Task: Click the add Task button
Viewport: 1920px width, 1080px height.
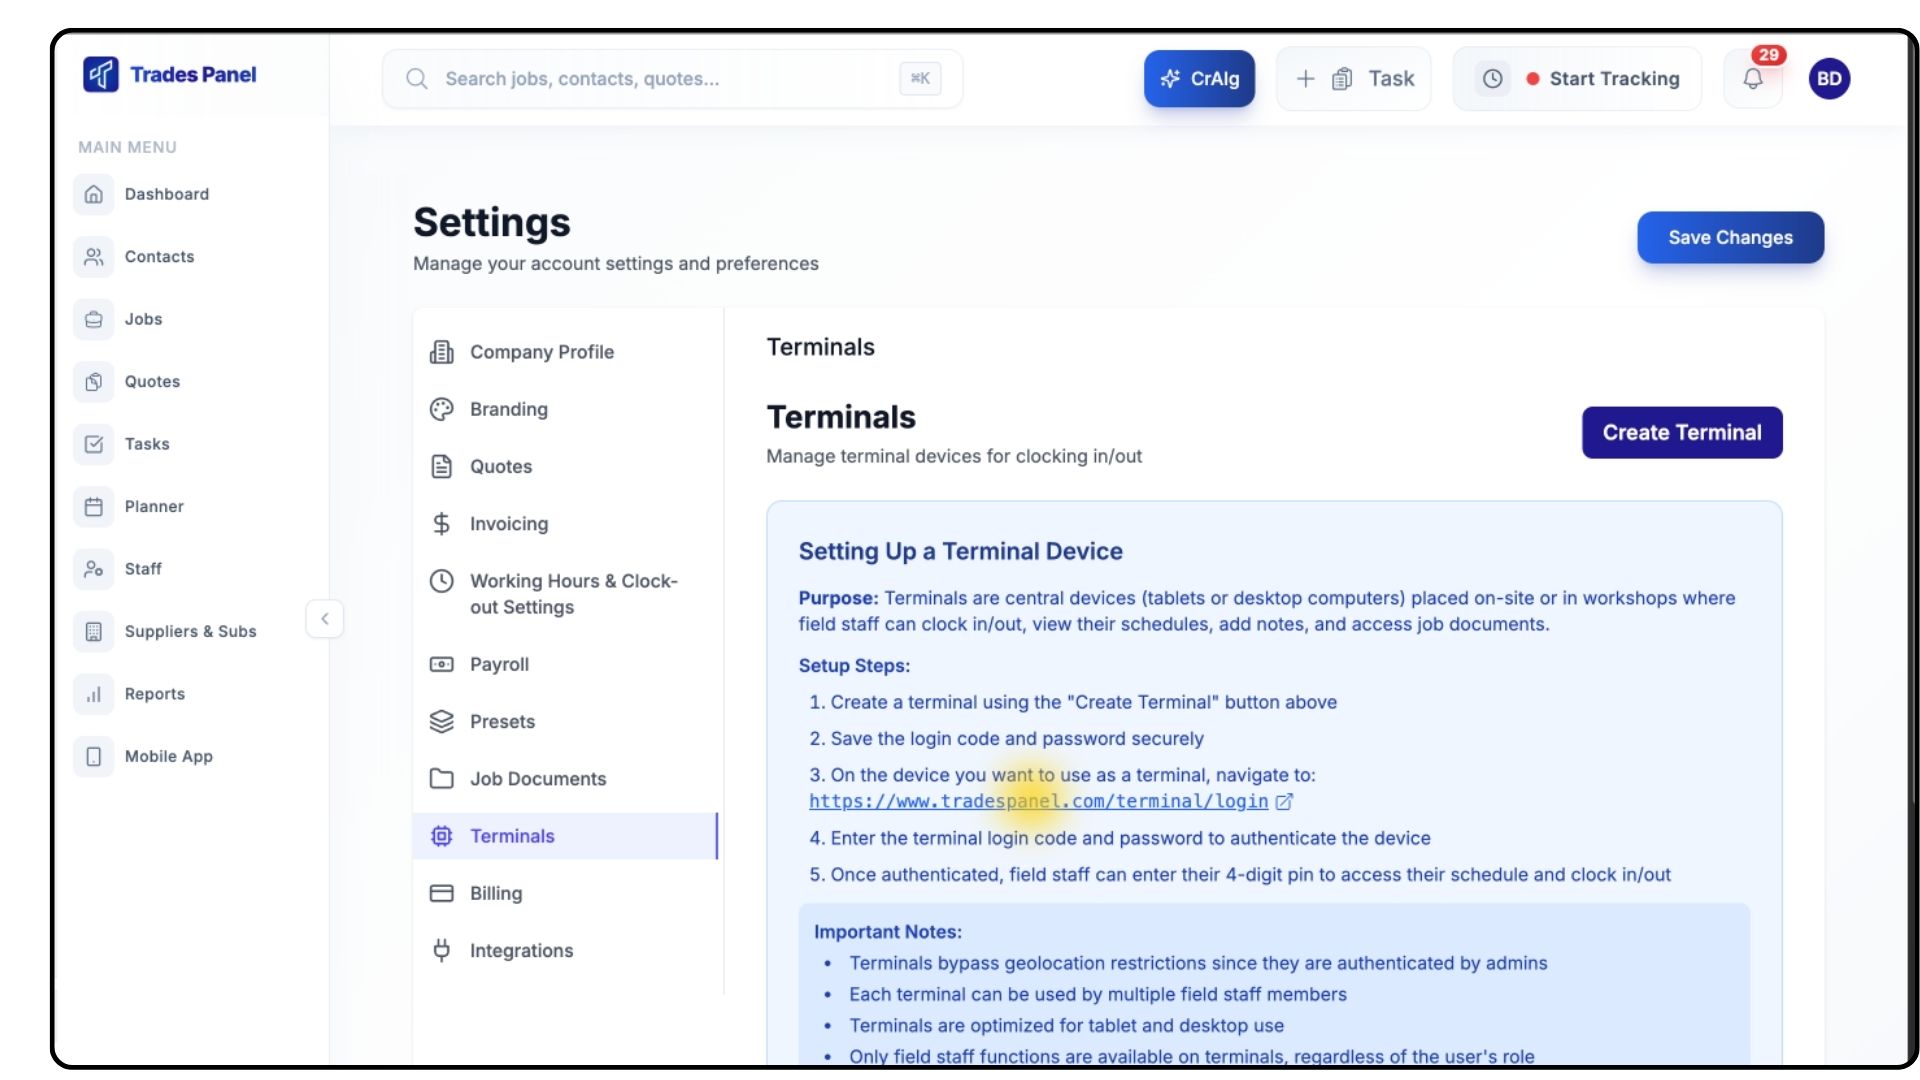Action: [1354, 79]
